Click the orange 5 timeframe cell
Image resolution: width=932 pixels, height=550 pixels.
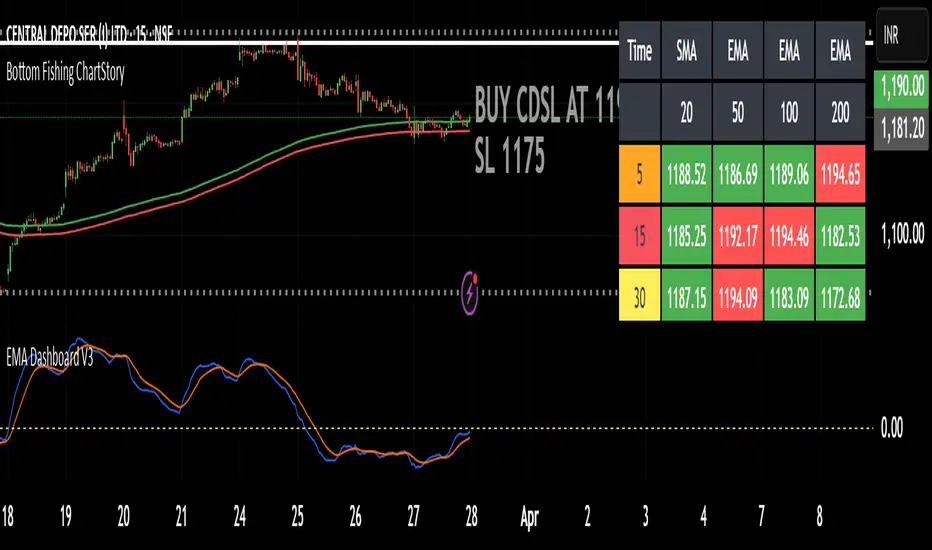pyautogui.click(x=640, y=174)
